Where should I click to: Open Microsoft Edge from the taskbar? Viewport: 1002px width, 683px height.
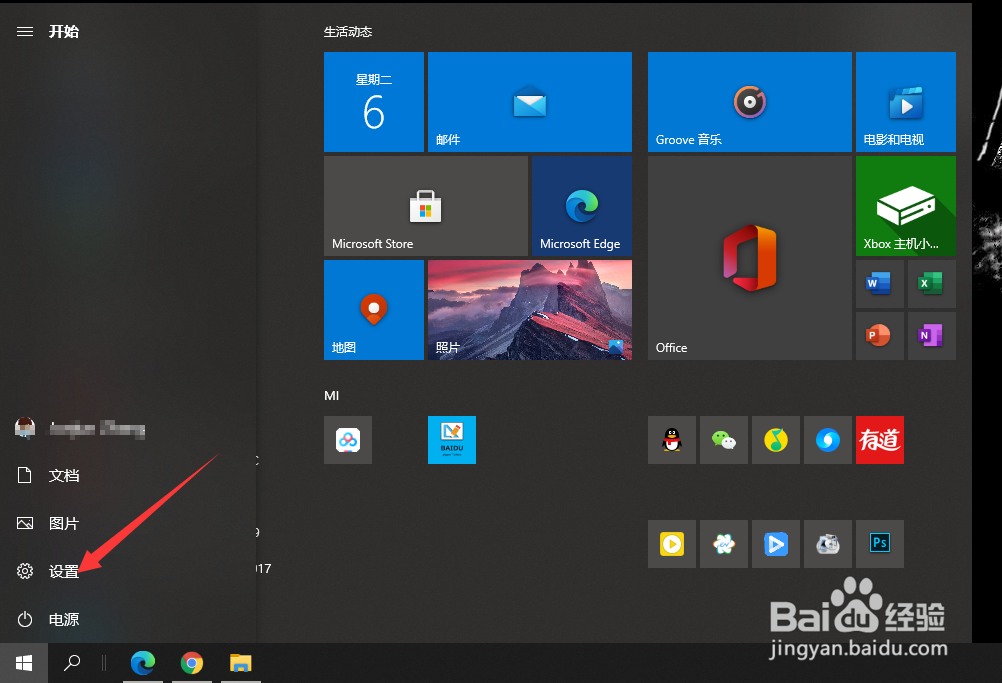coord(143,663)
